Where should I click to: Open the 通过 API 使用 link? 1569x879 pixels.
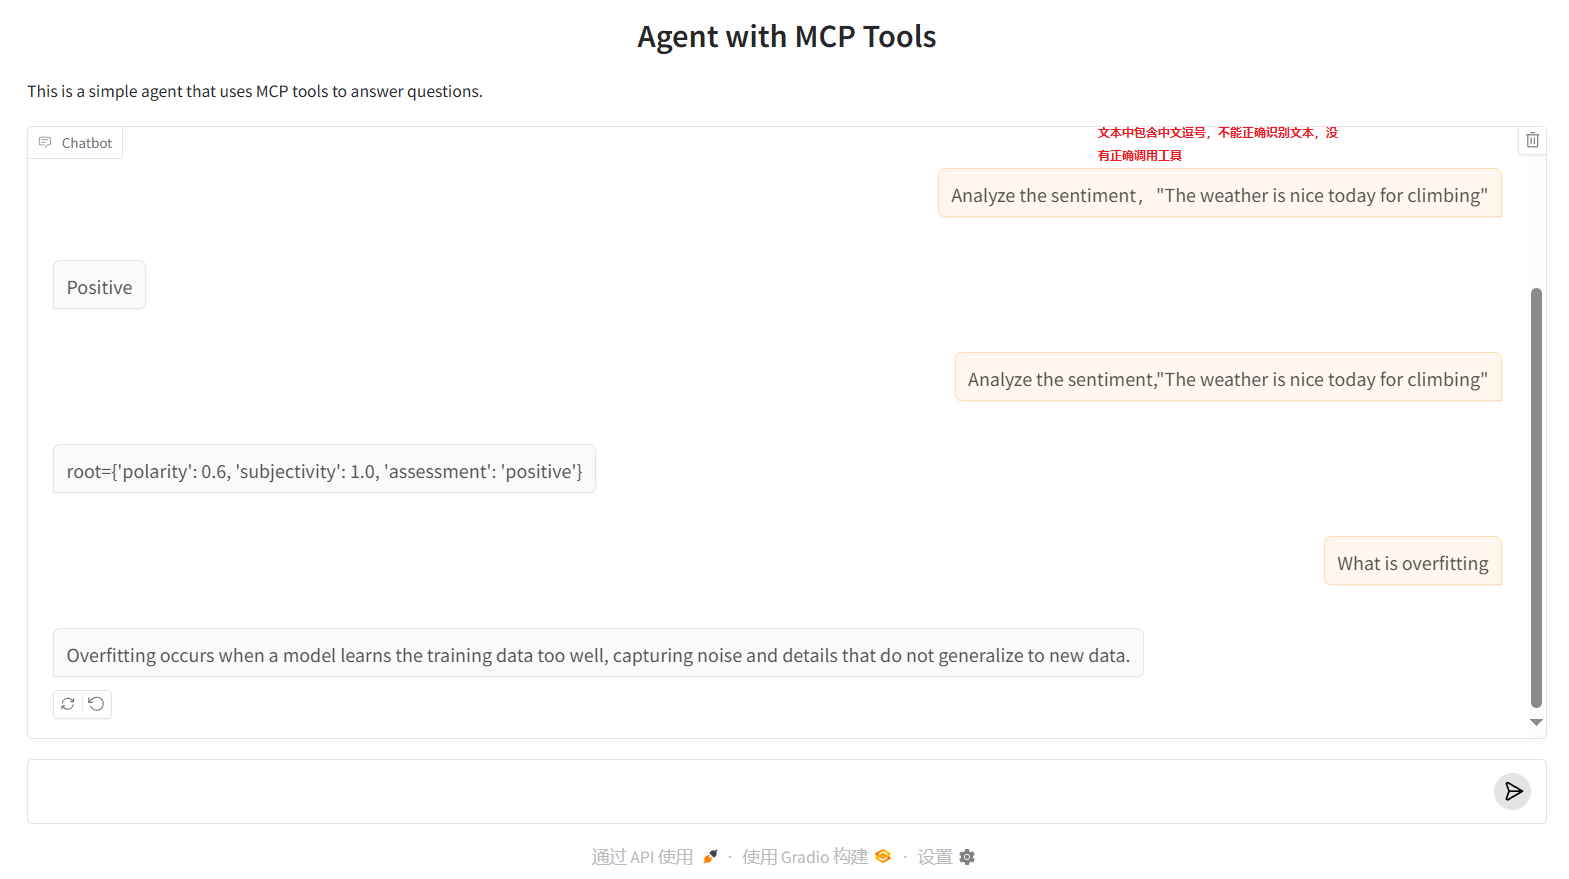click(654, 857)
